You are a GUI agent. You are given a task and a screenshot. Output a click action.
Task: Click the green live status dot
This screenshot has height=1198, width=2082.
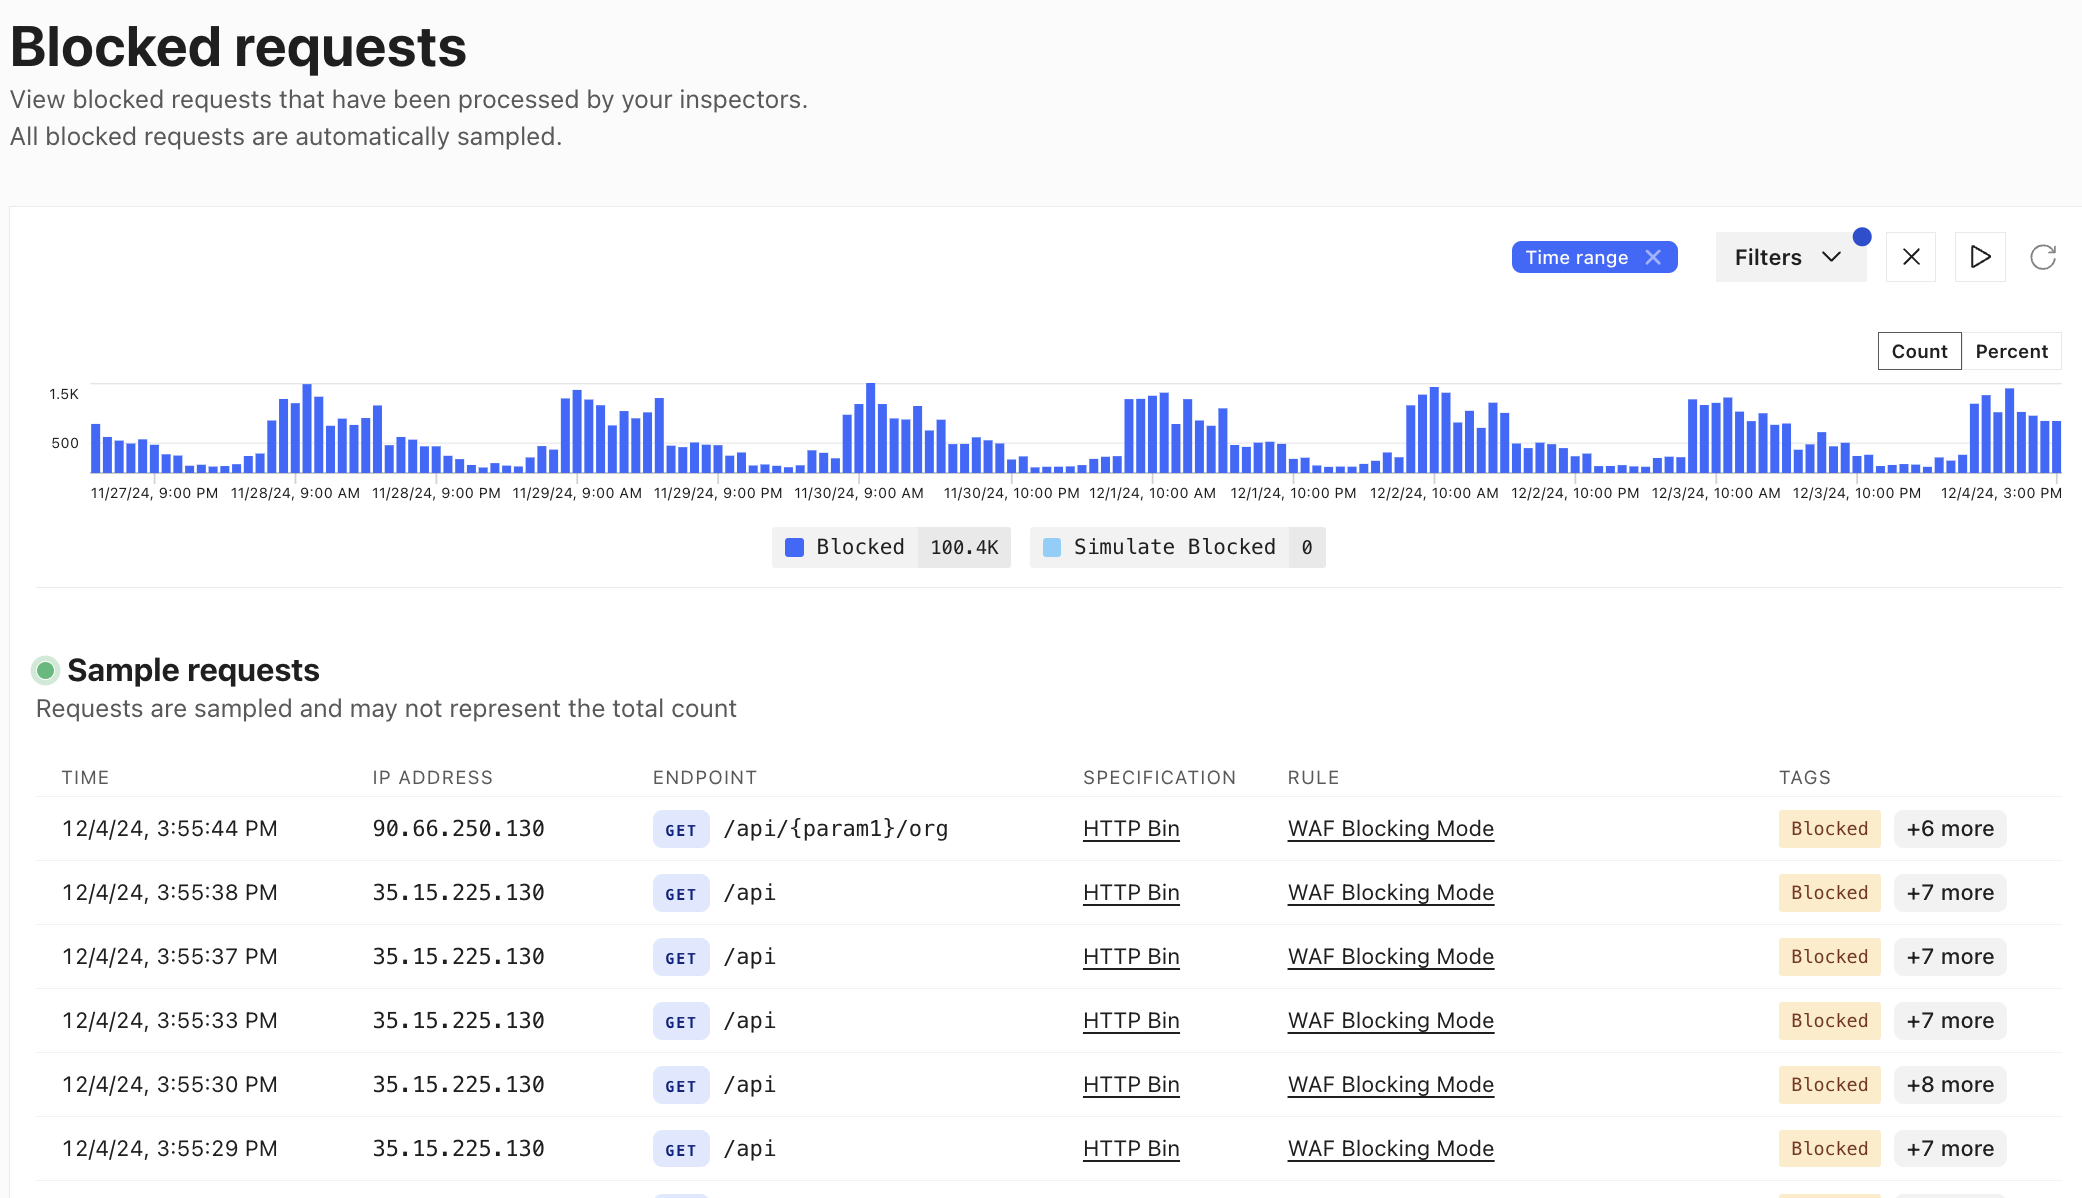[45, 670]
